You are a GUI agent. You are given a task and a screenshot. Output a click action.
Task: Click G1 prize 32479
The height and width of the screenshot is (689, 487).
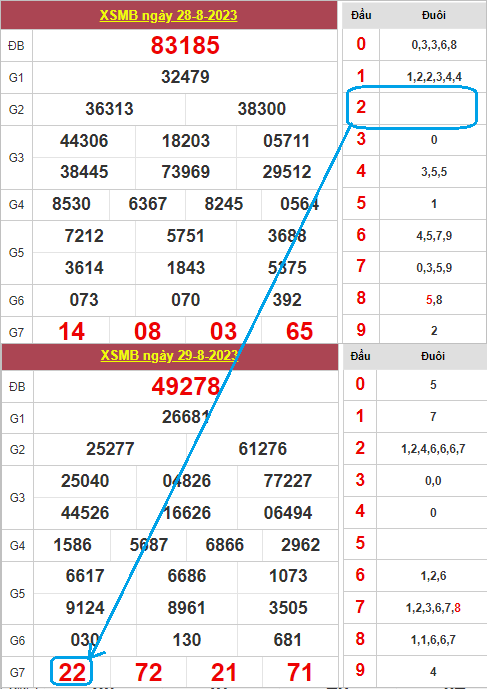click(x=185, y=77)
